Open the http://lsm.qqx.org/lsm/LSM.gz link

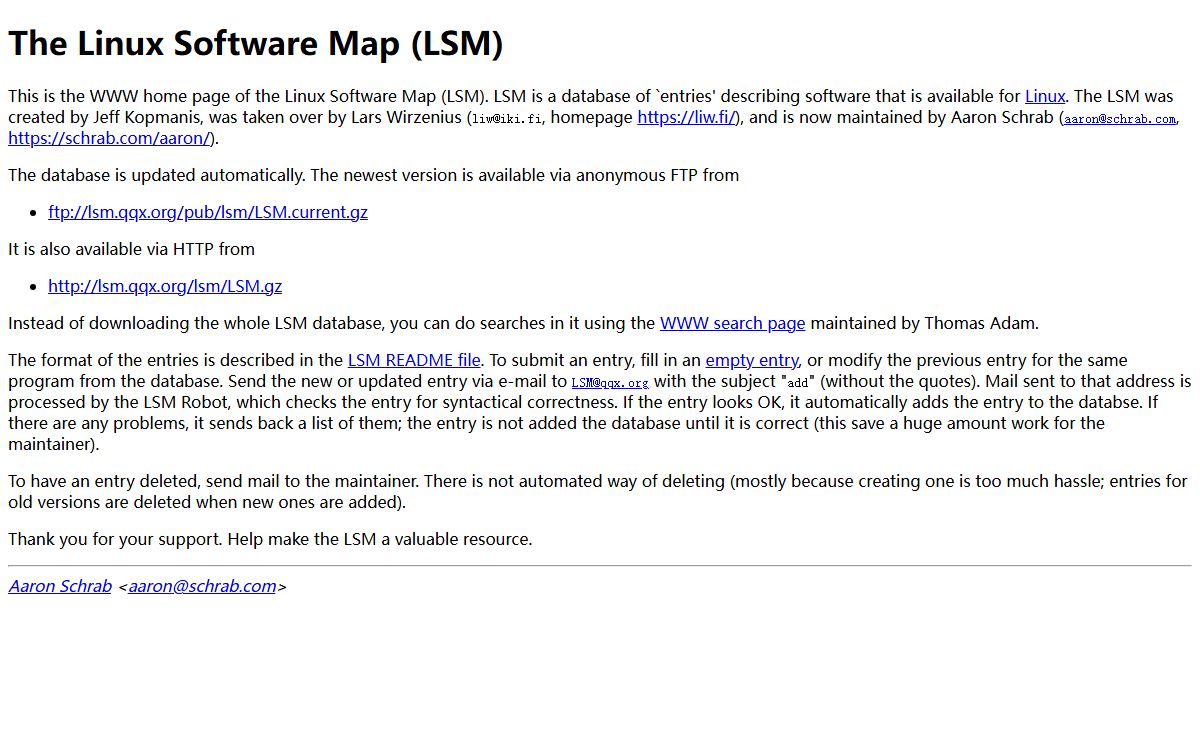click(165, 286)
